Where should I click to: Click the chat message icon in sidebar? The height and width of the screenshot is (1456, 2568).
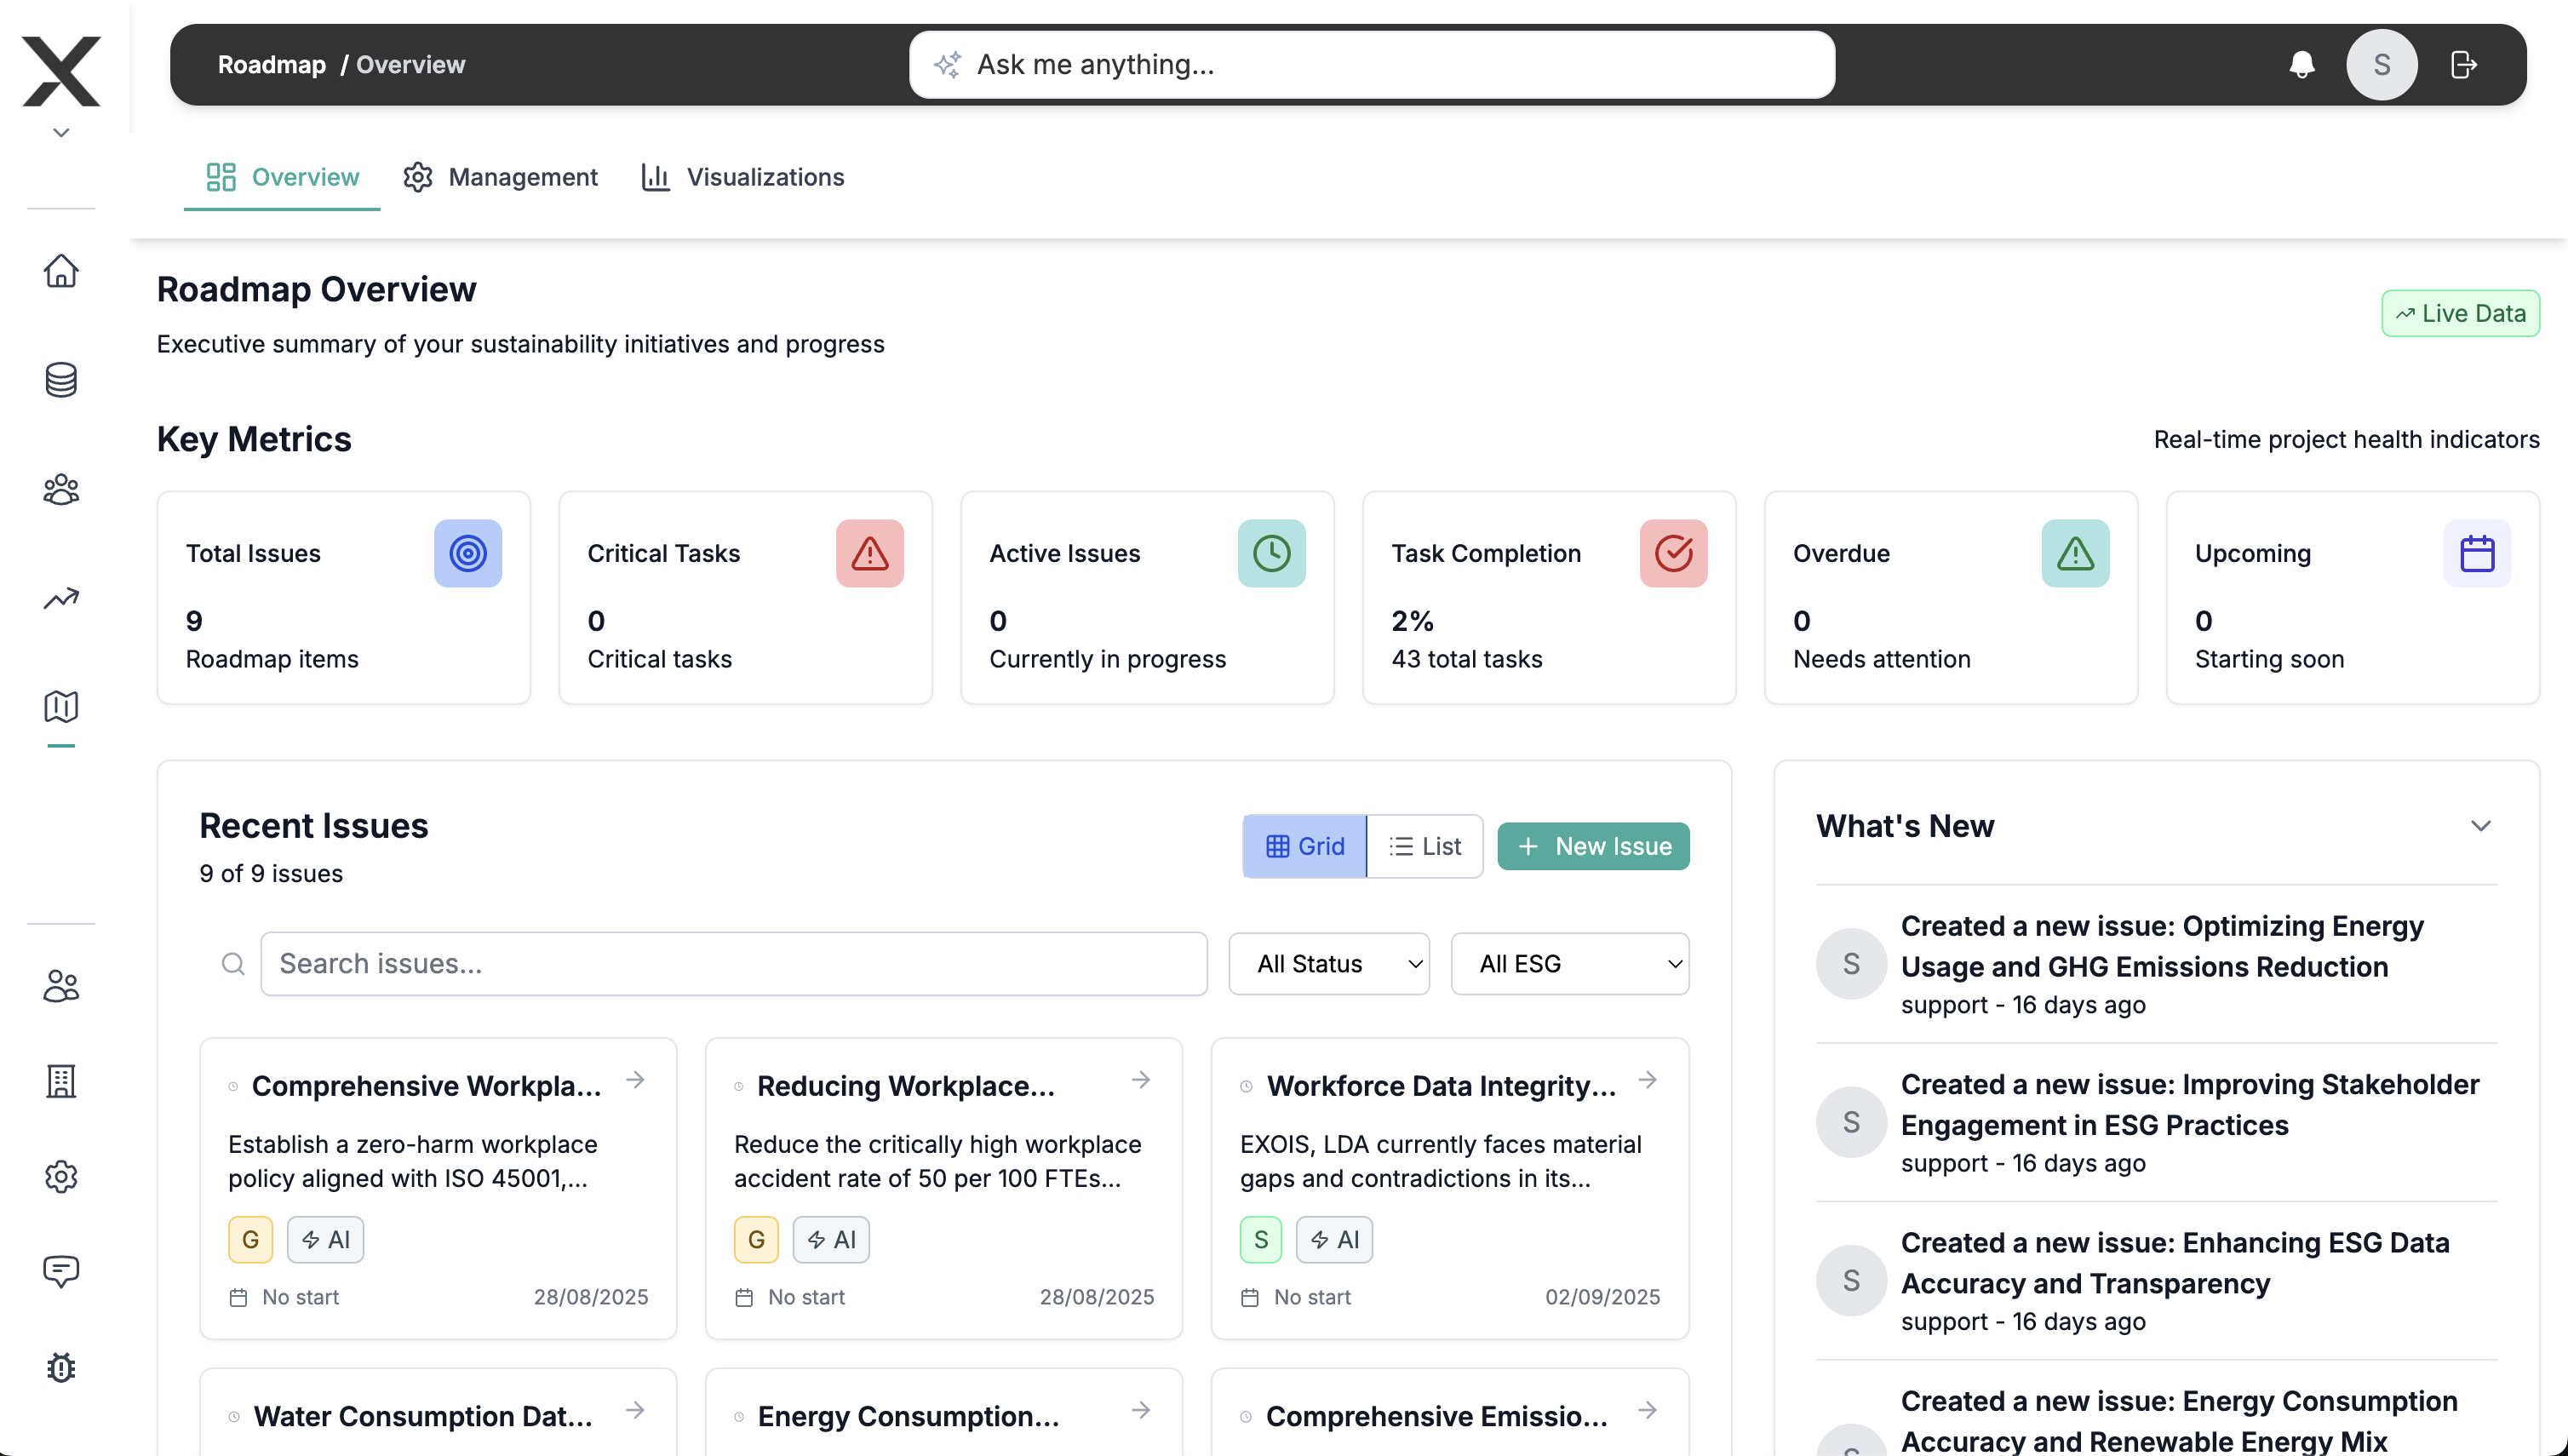(x=61, y=1271)
